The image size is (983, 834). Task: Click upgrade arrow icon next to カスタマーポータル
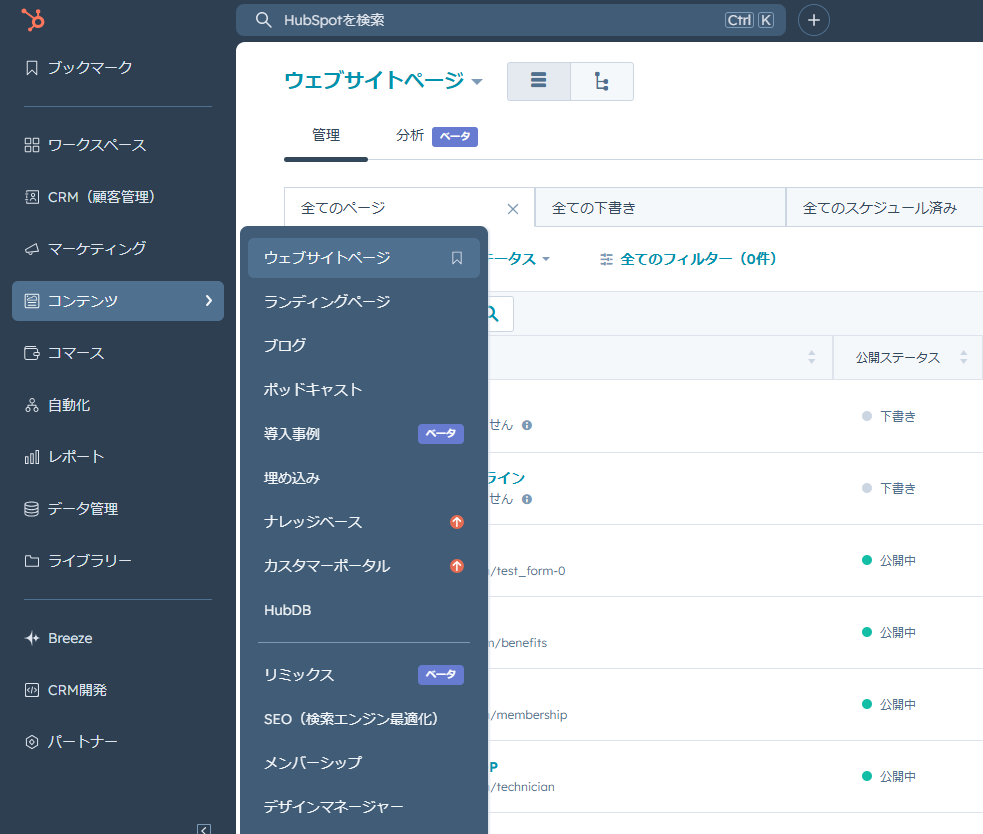(x=457, y=566)
